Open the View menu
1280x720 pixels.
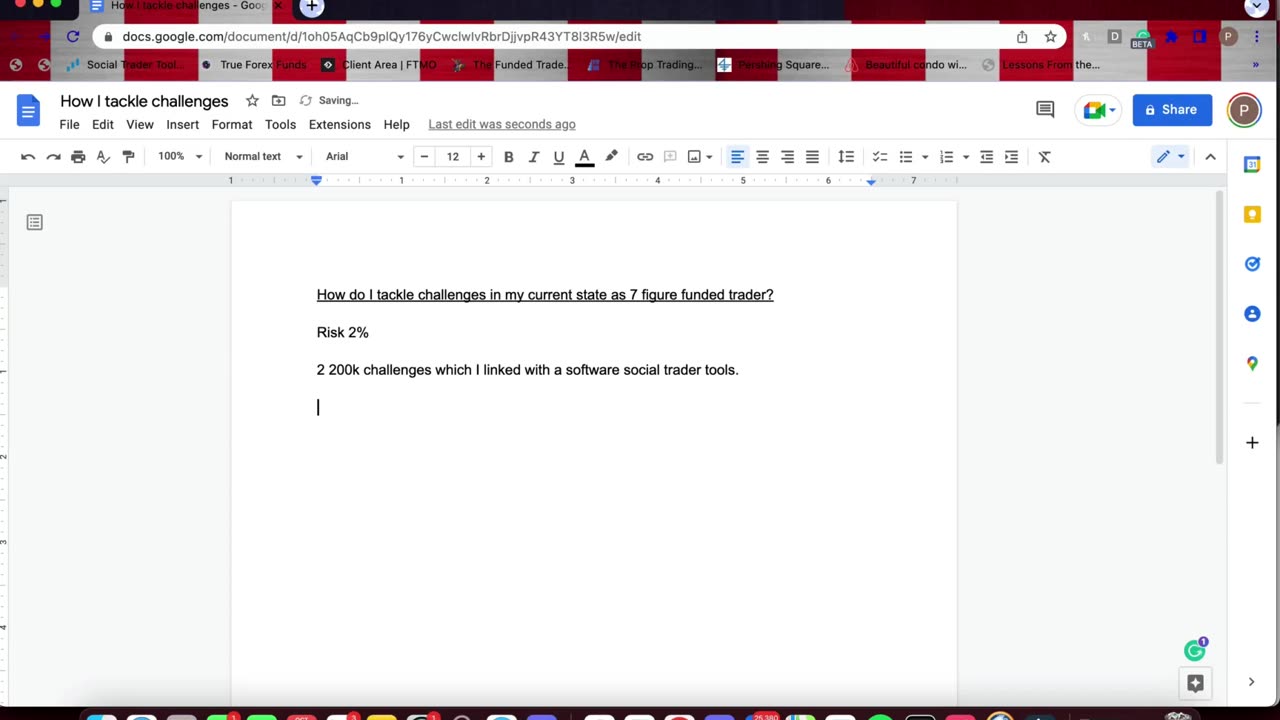click(140, 125)
